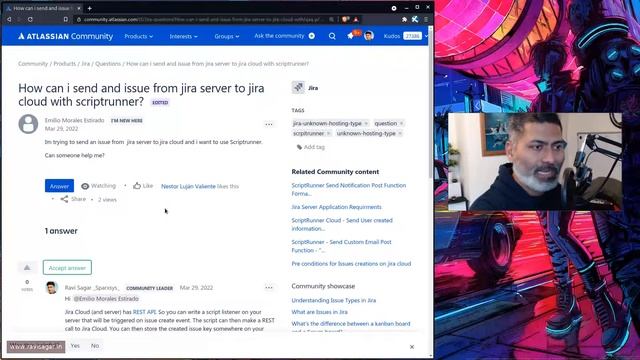Go to Jira in the breadcrumb
Screen dimensions: 640x360
[85, 64]
